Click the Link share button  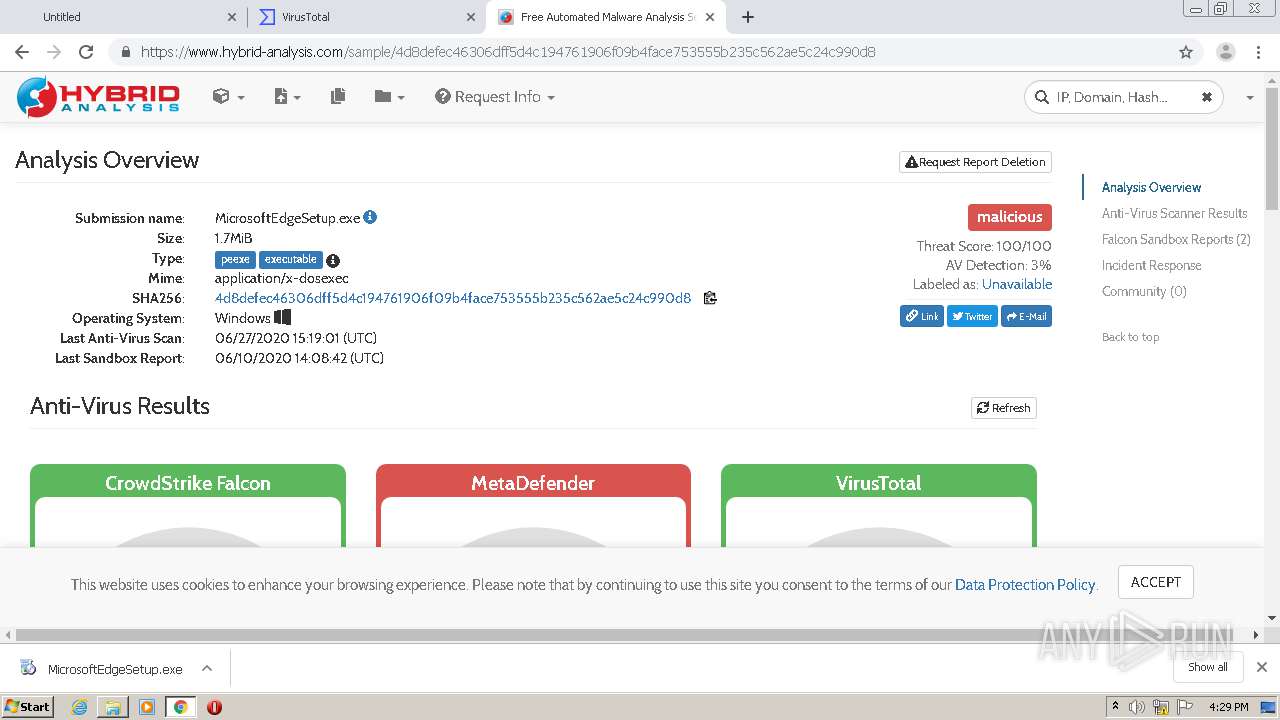922,316
